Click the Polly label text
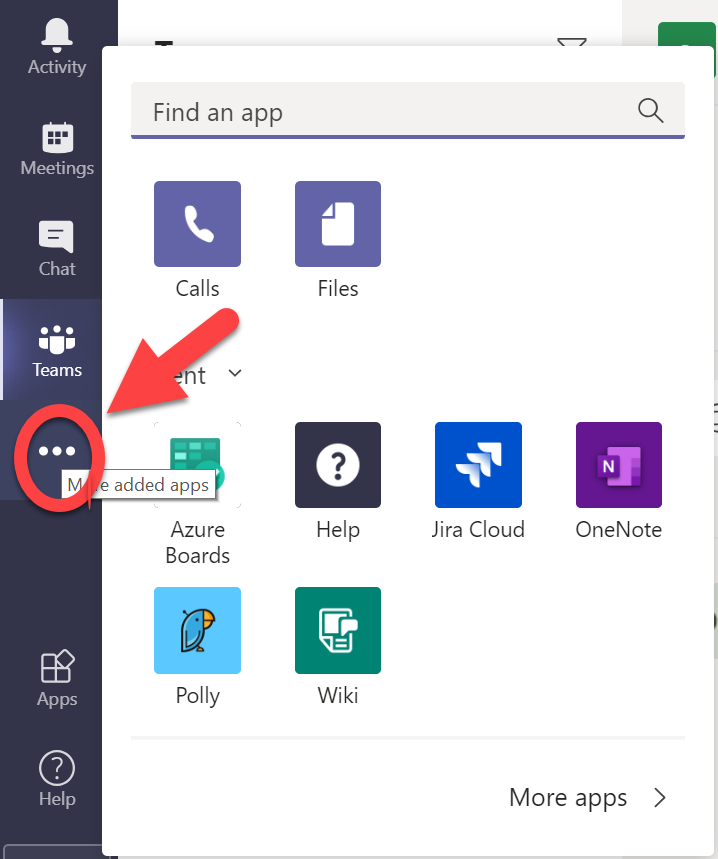Image resolution: width=718 pixels, height=859 pixels. [197, 696]
